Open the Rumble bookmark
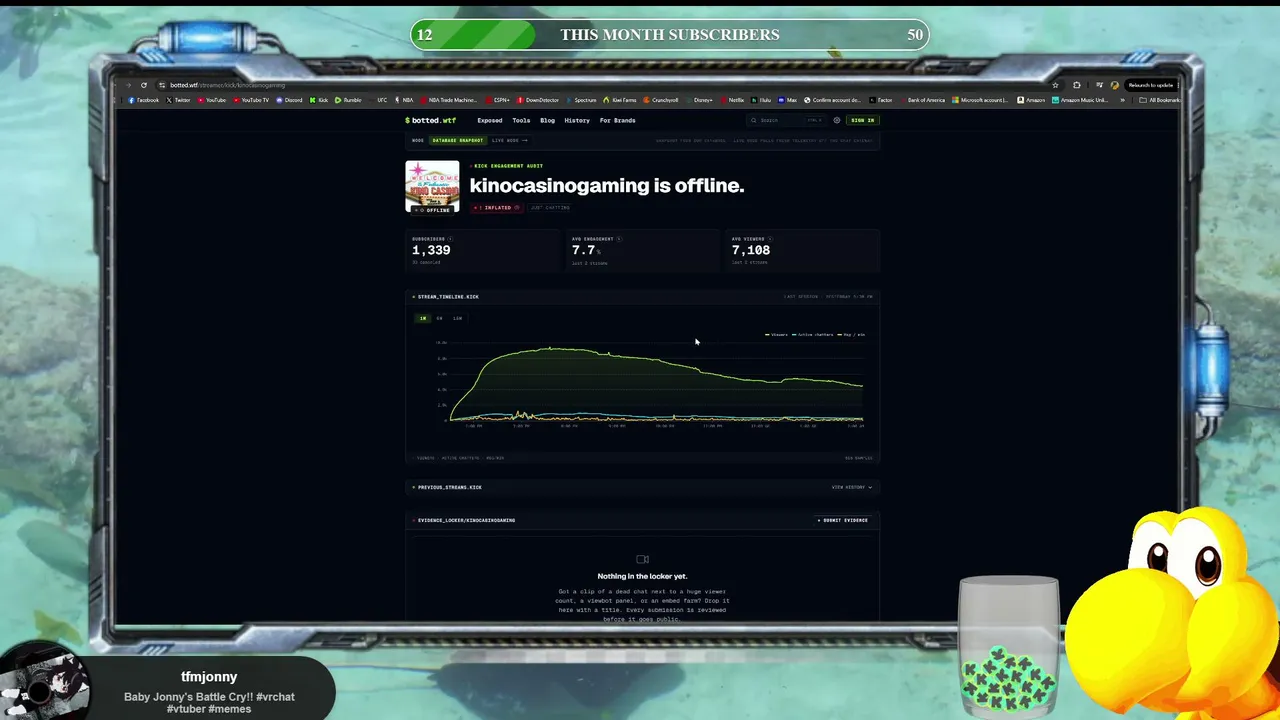 [x=349, y=100]
